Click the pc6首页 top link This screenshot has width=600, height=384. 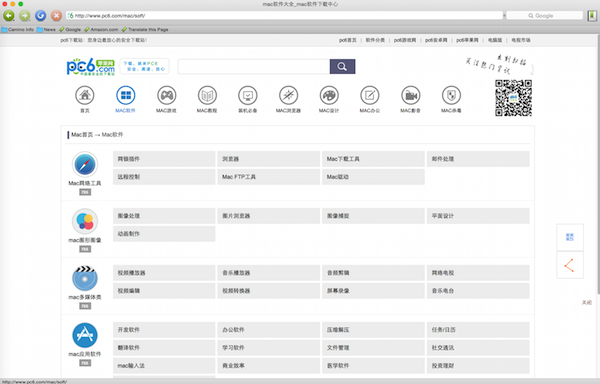coord(347,40)
